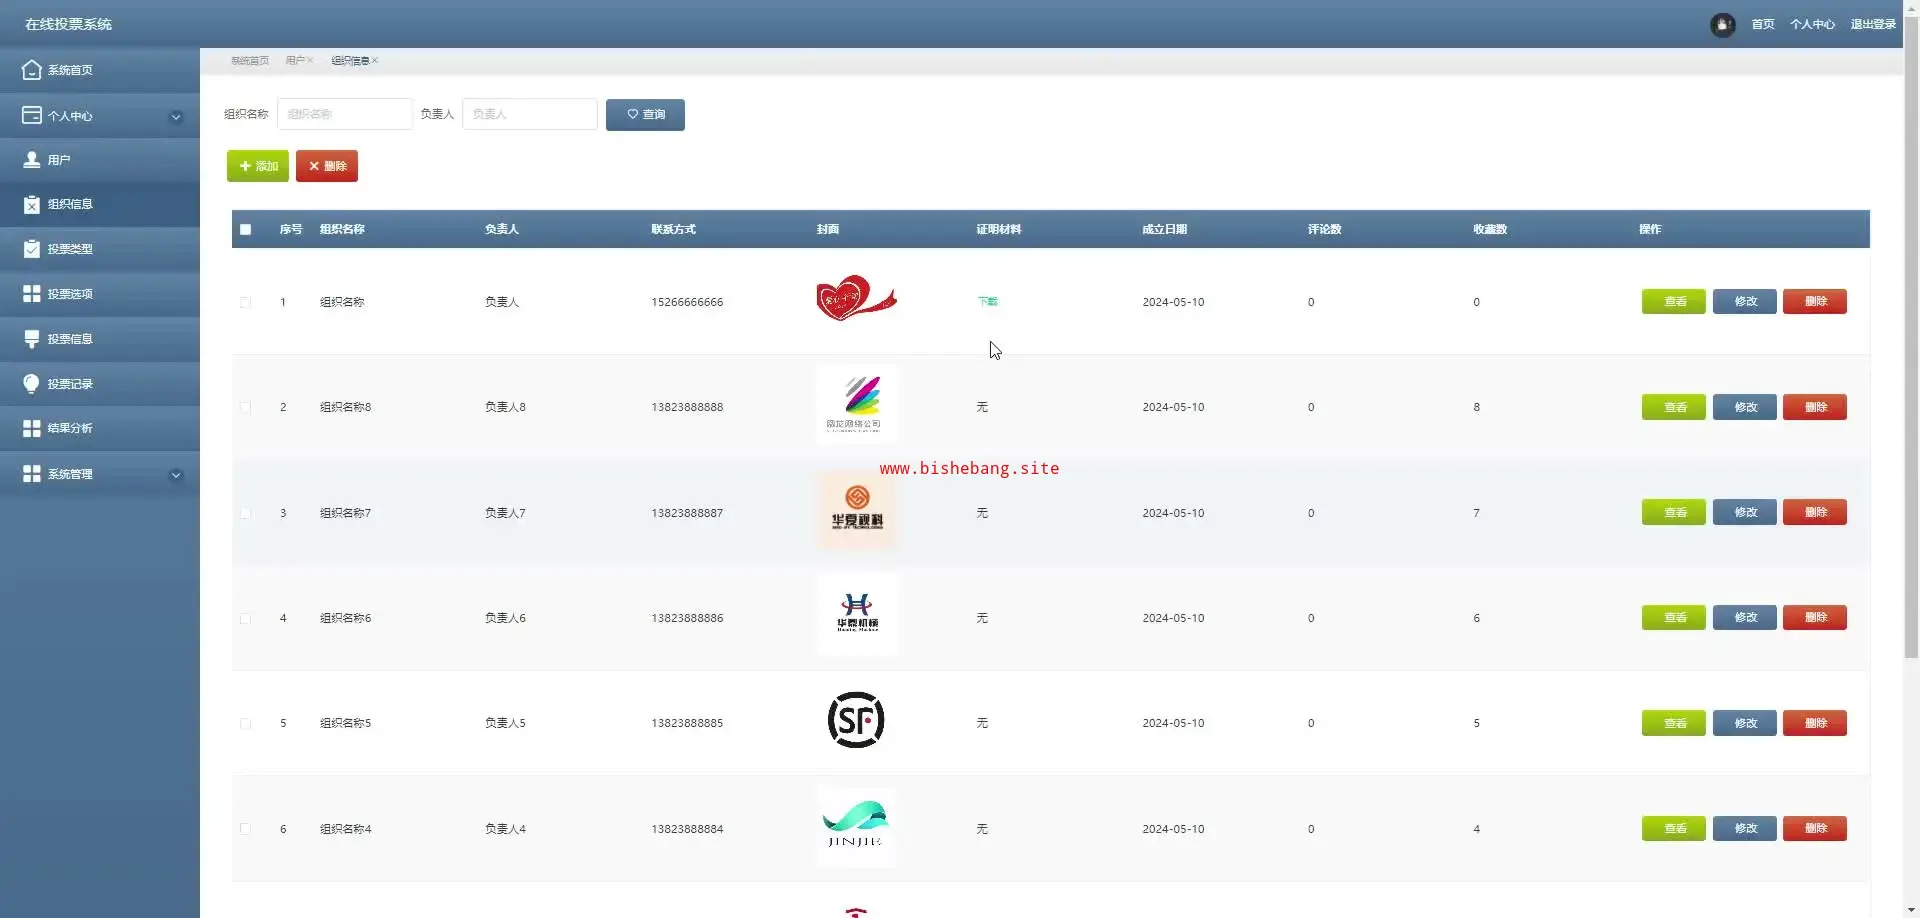1920x918 pixels.
Task: Click 删除 for row with phone 15266666666
Action: pos(1815,302)
